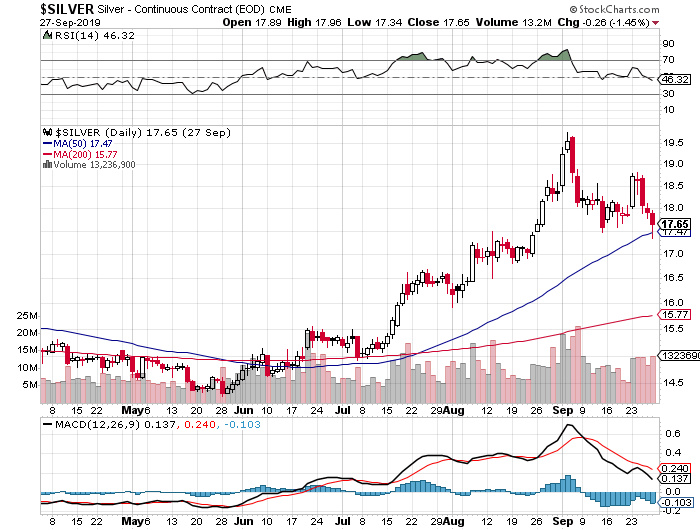The image size is (700, 530).
Task: Click the blue MA(50) legend marker
Action: pos(45,143)
